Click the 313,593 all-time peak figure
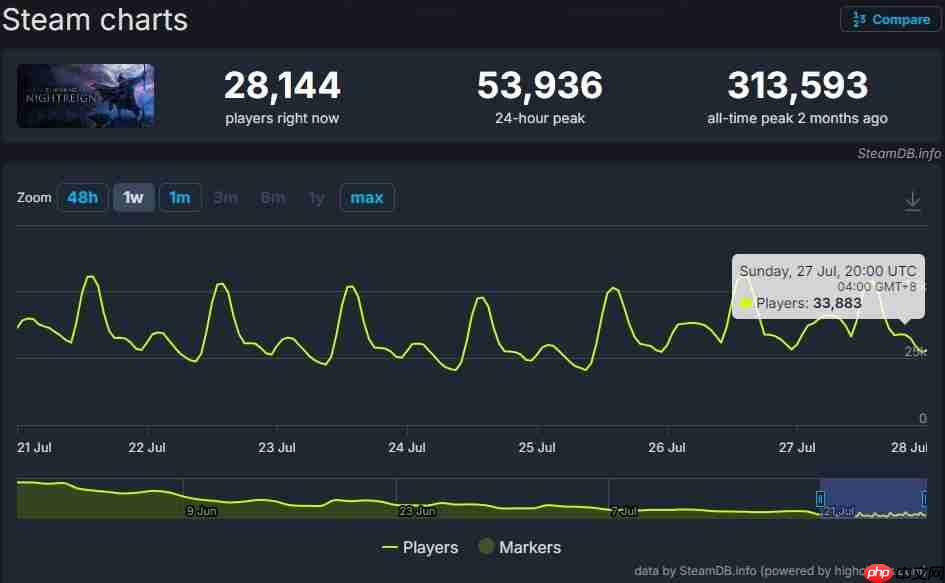Image resolution: width=945 pixels, height=583 pixels. (797, 85)
